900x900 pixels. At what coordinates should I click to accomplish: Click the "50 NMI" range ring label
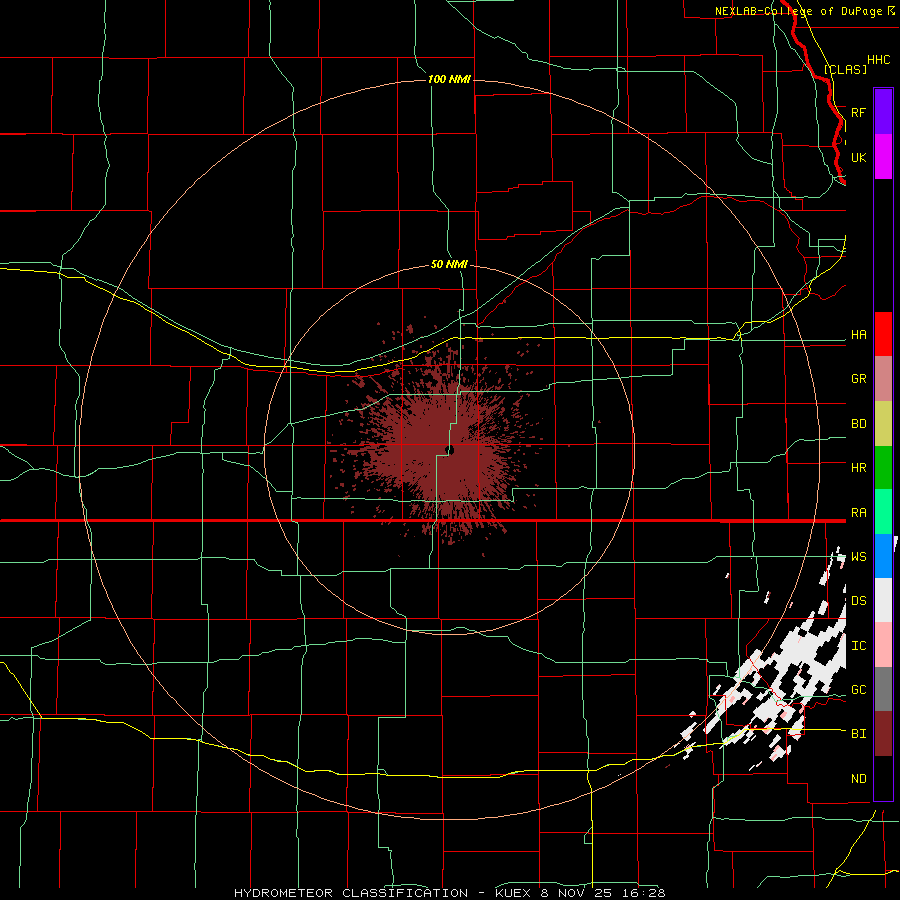(449, 265)
